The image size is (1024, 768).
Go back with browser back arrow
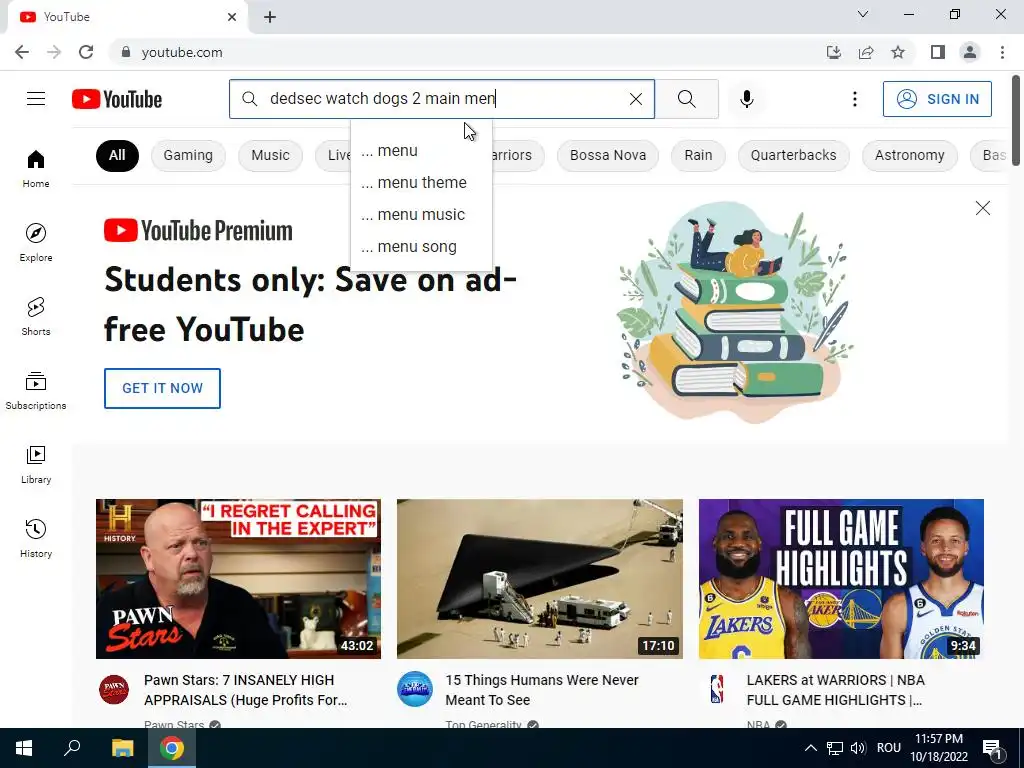(x=22, y=52)
